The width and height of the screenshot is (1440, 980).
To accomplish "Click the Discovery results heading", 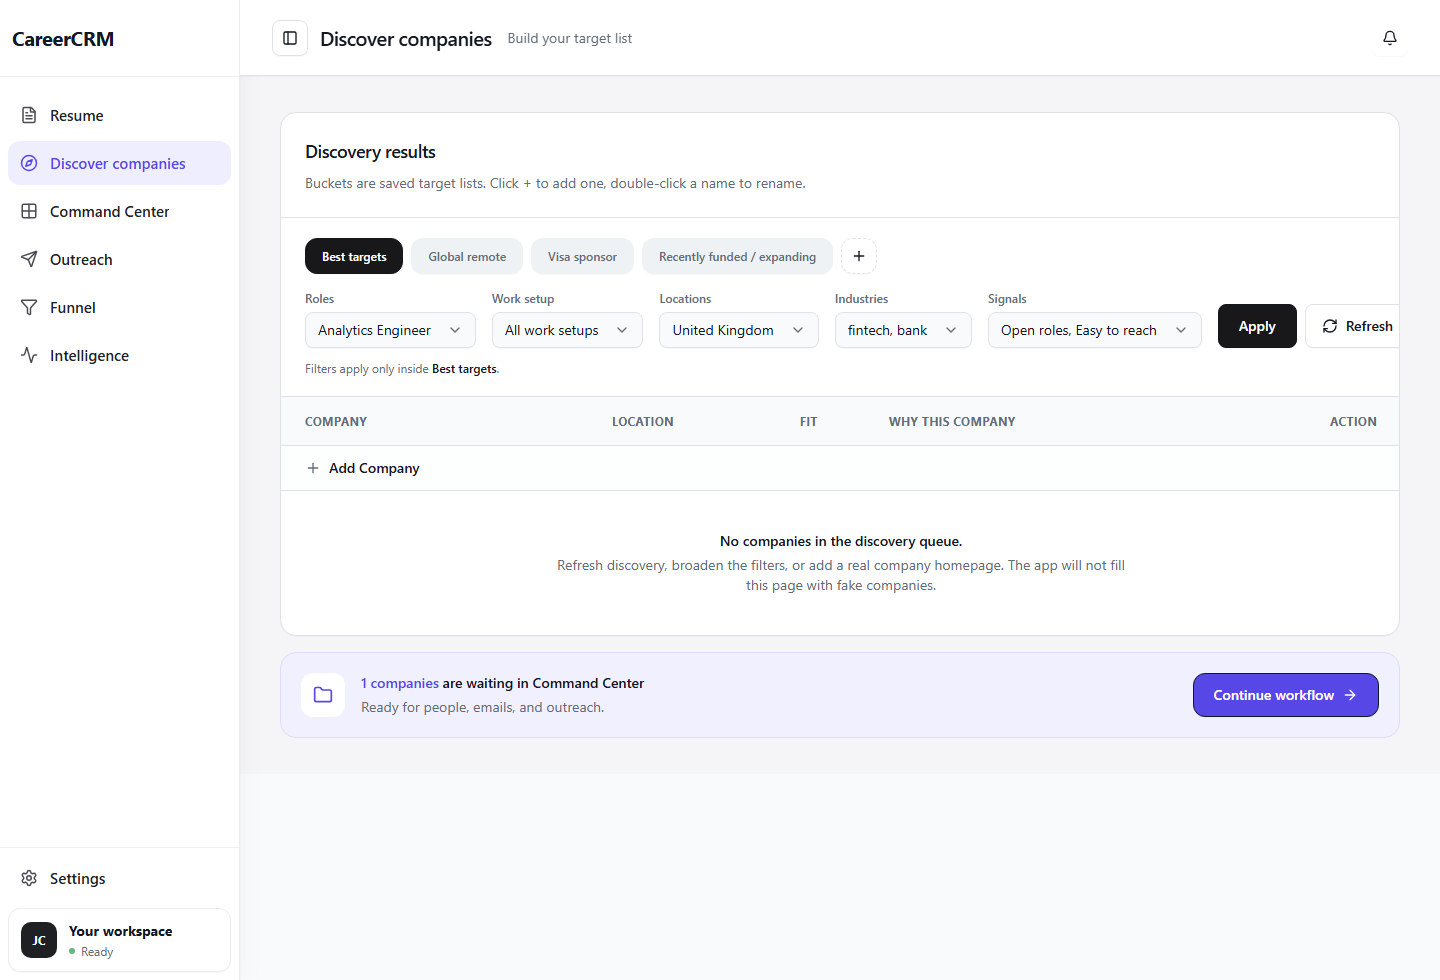I will pos(370,152).
